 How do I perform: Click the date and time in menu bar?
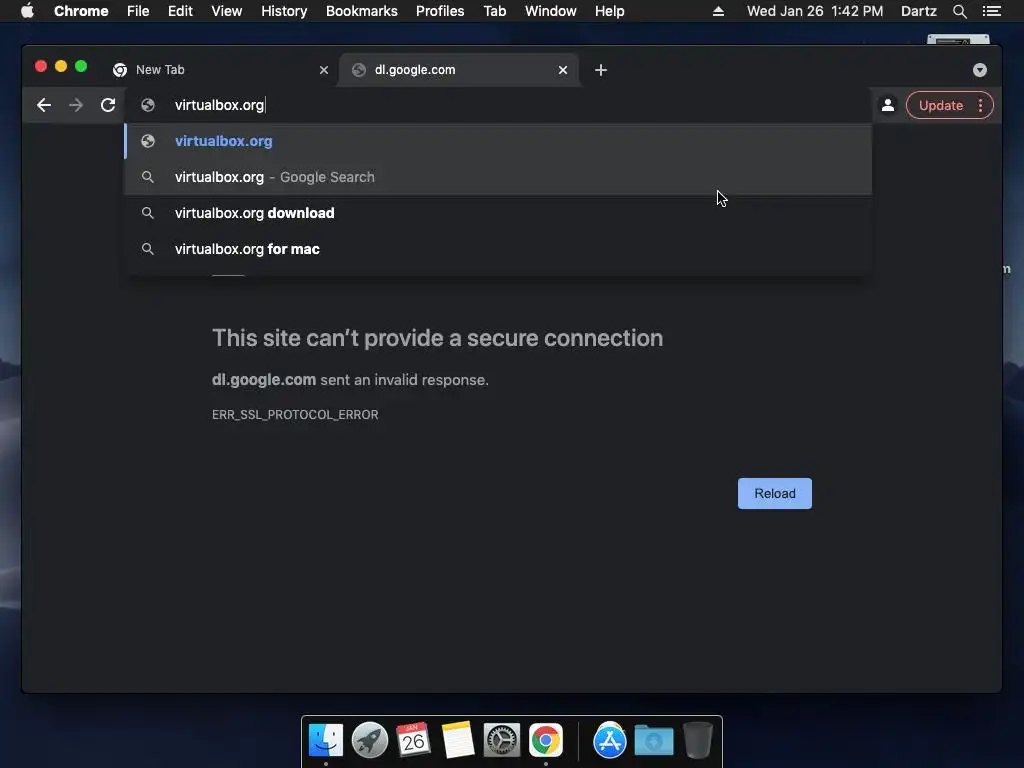815,11
